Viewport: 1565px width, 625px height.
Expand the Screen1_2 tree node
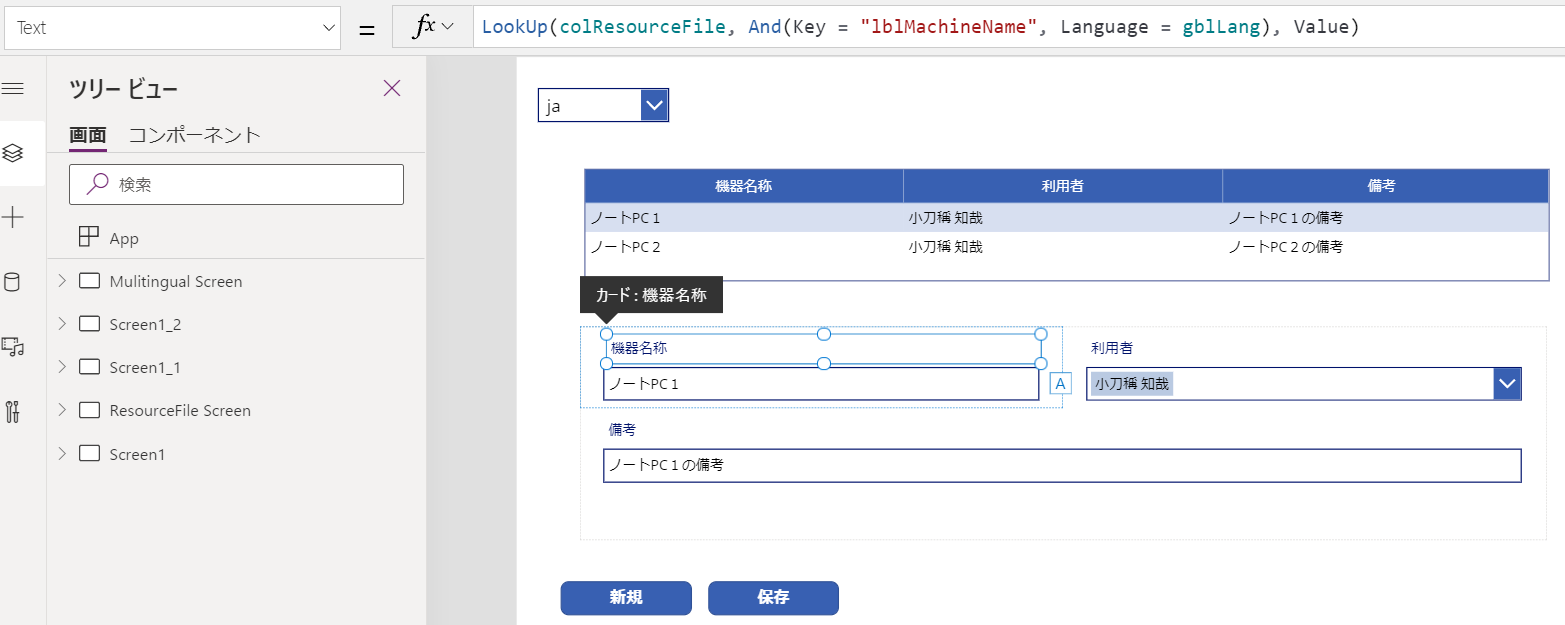pos(62,324)
